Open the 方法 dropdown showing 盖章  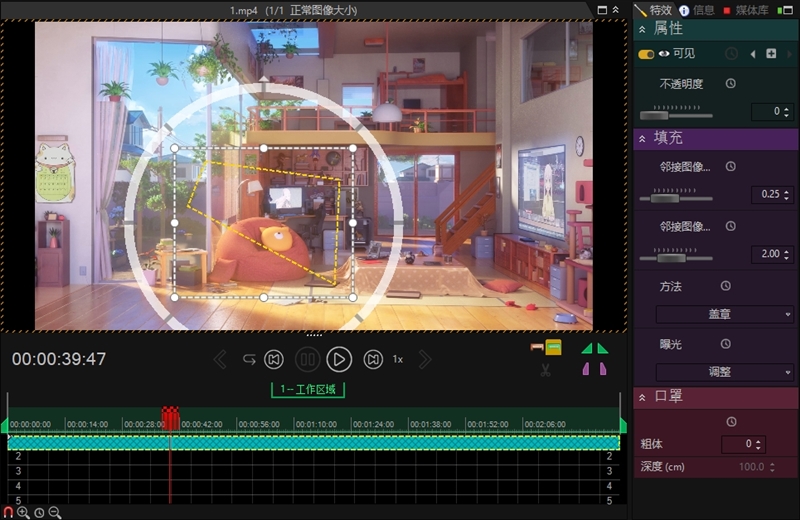(724, 314)
